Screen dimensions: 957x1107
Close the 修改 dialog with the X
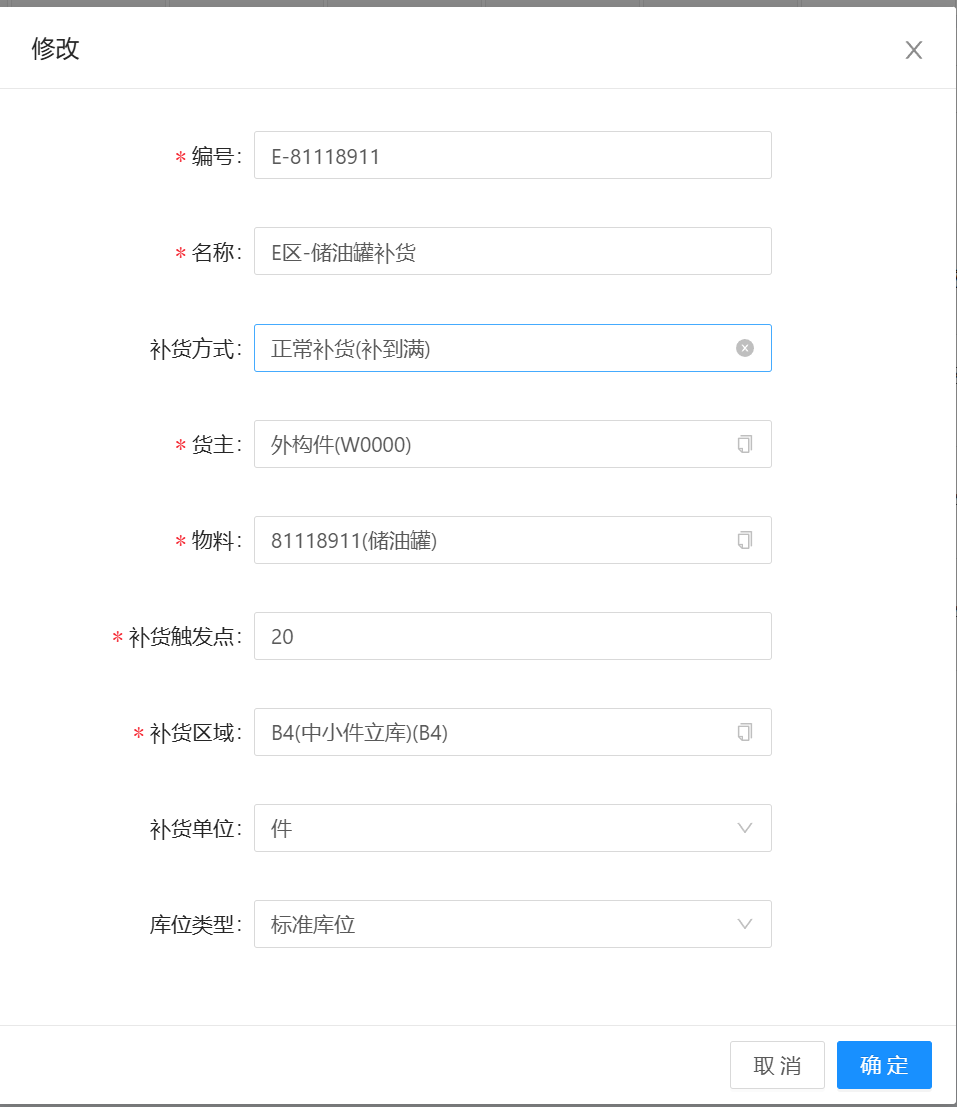tap(913, 51)
